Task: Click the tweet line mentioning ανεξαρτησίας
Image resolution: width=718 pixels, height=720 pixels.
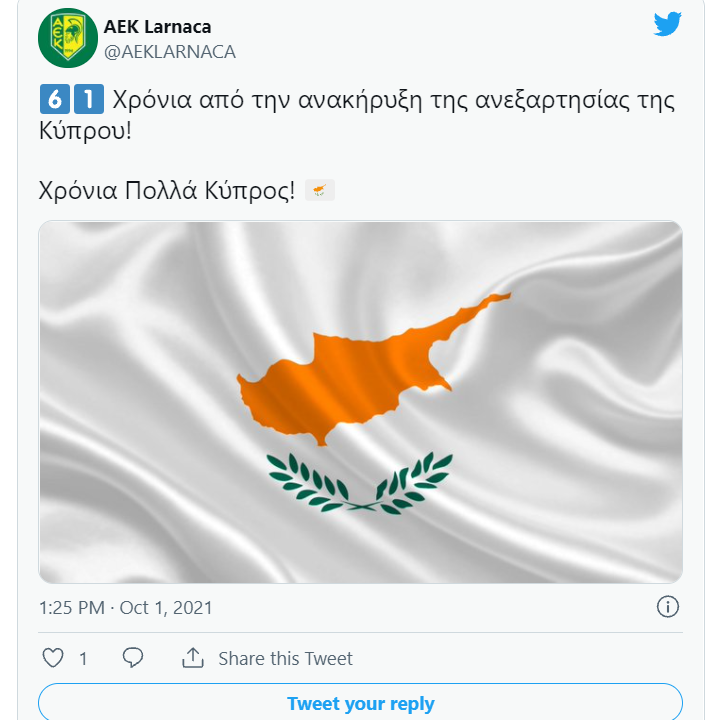Action: point(390,101)
